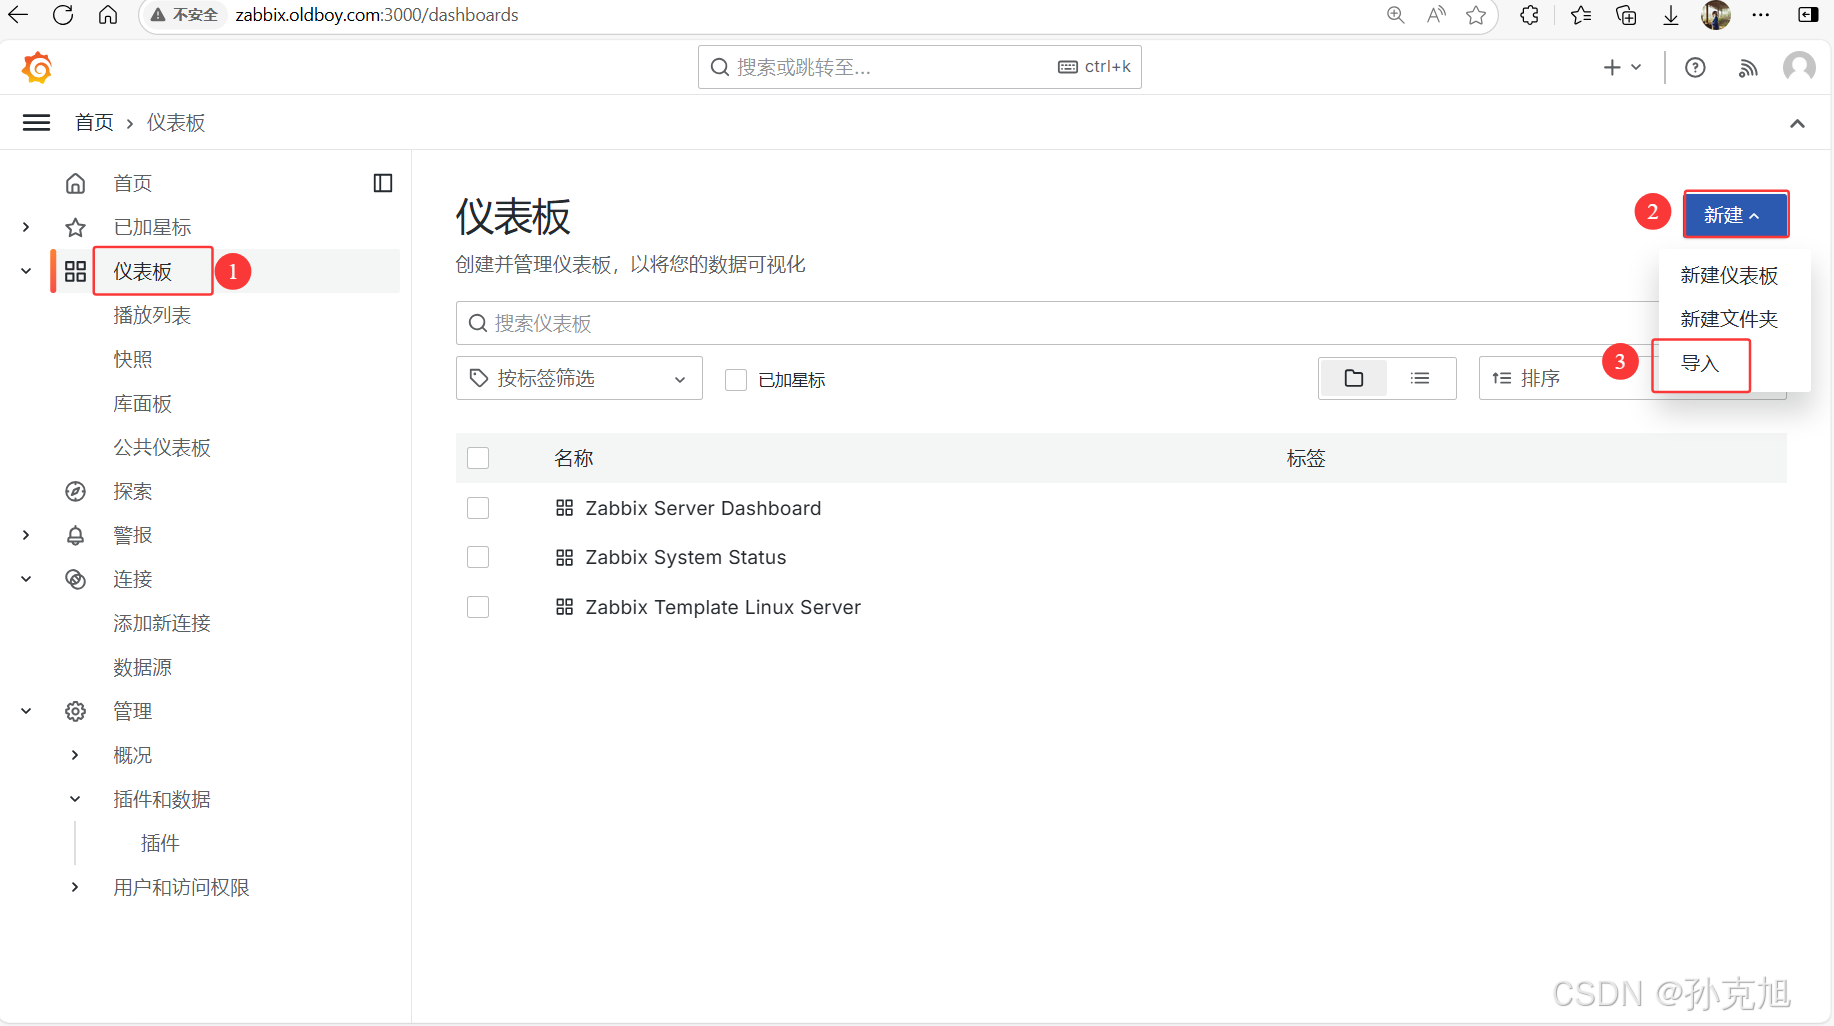Open browser settings ellipsis menu
1834x1026 pixels.
pyautogui.click(x=1761, y=15)
